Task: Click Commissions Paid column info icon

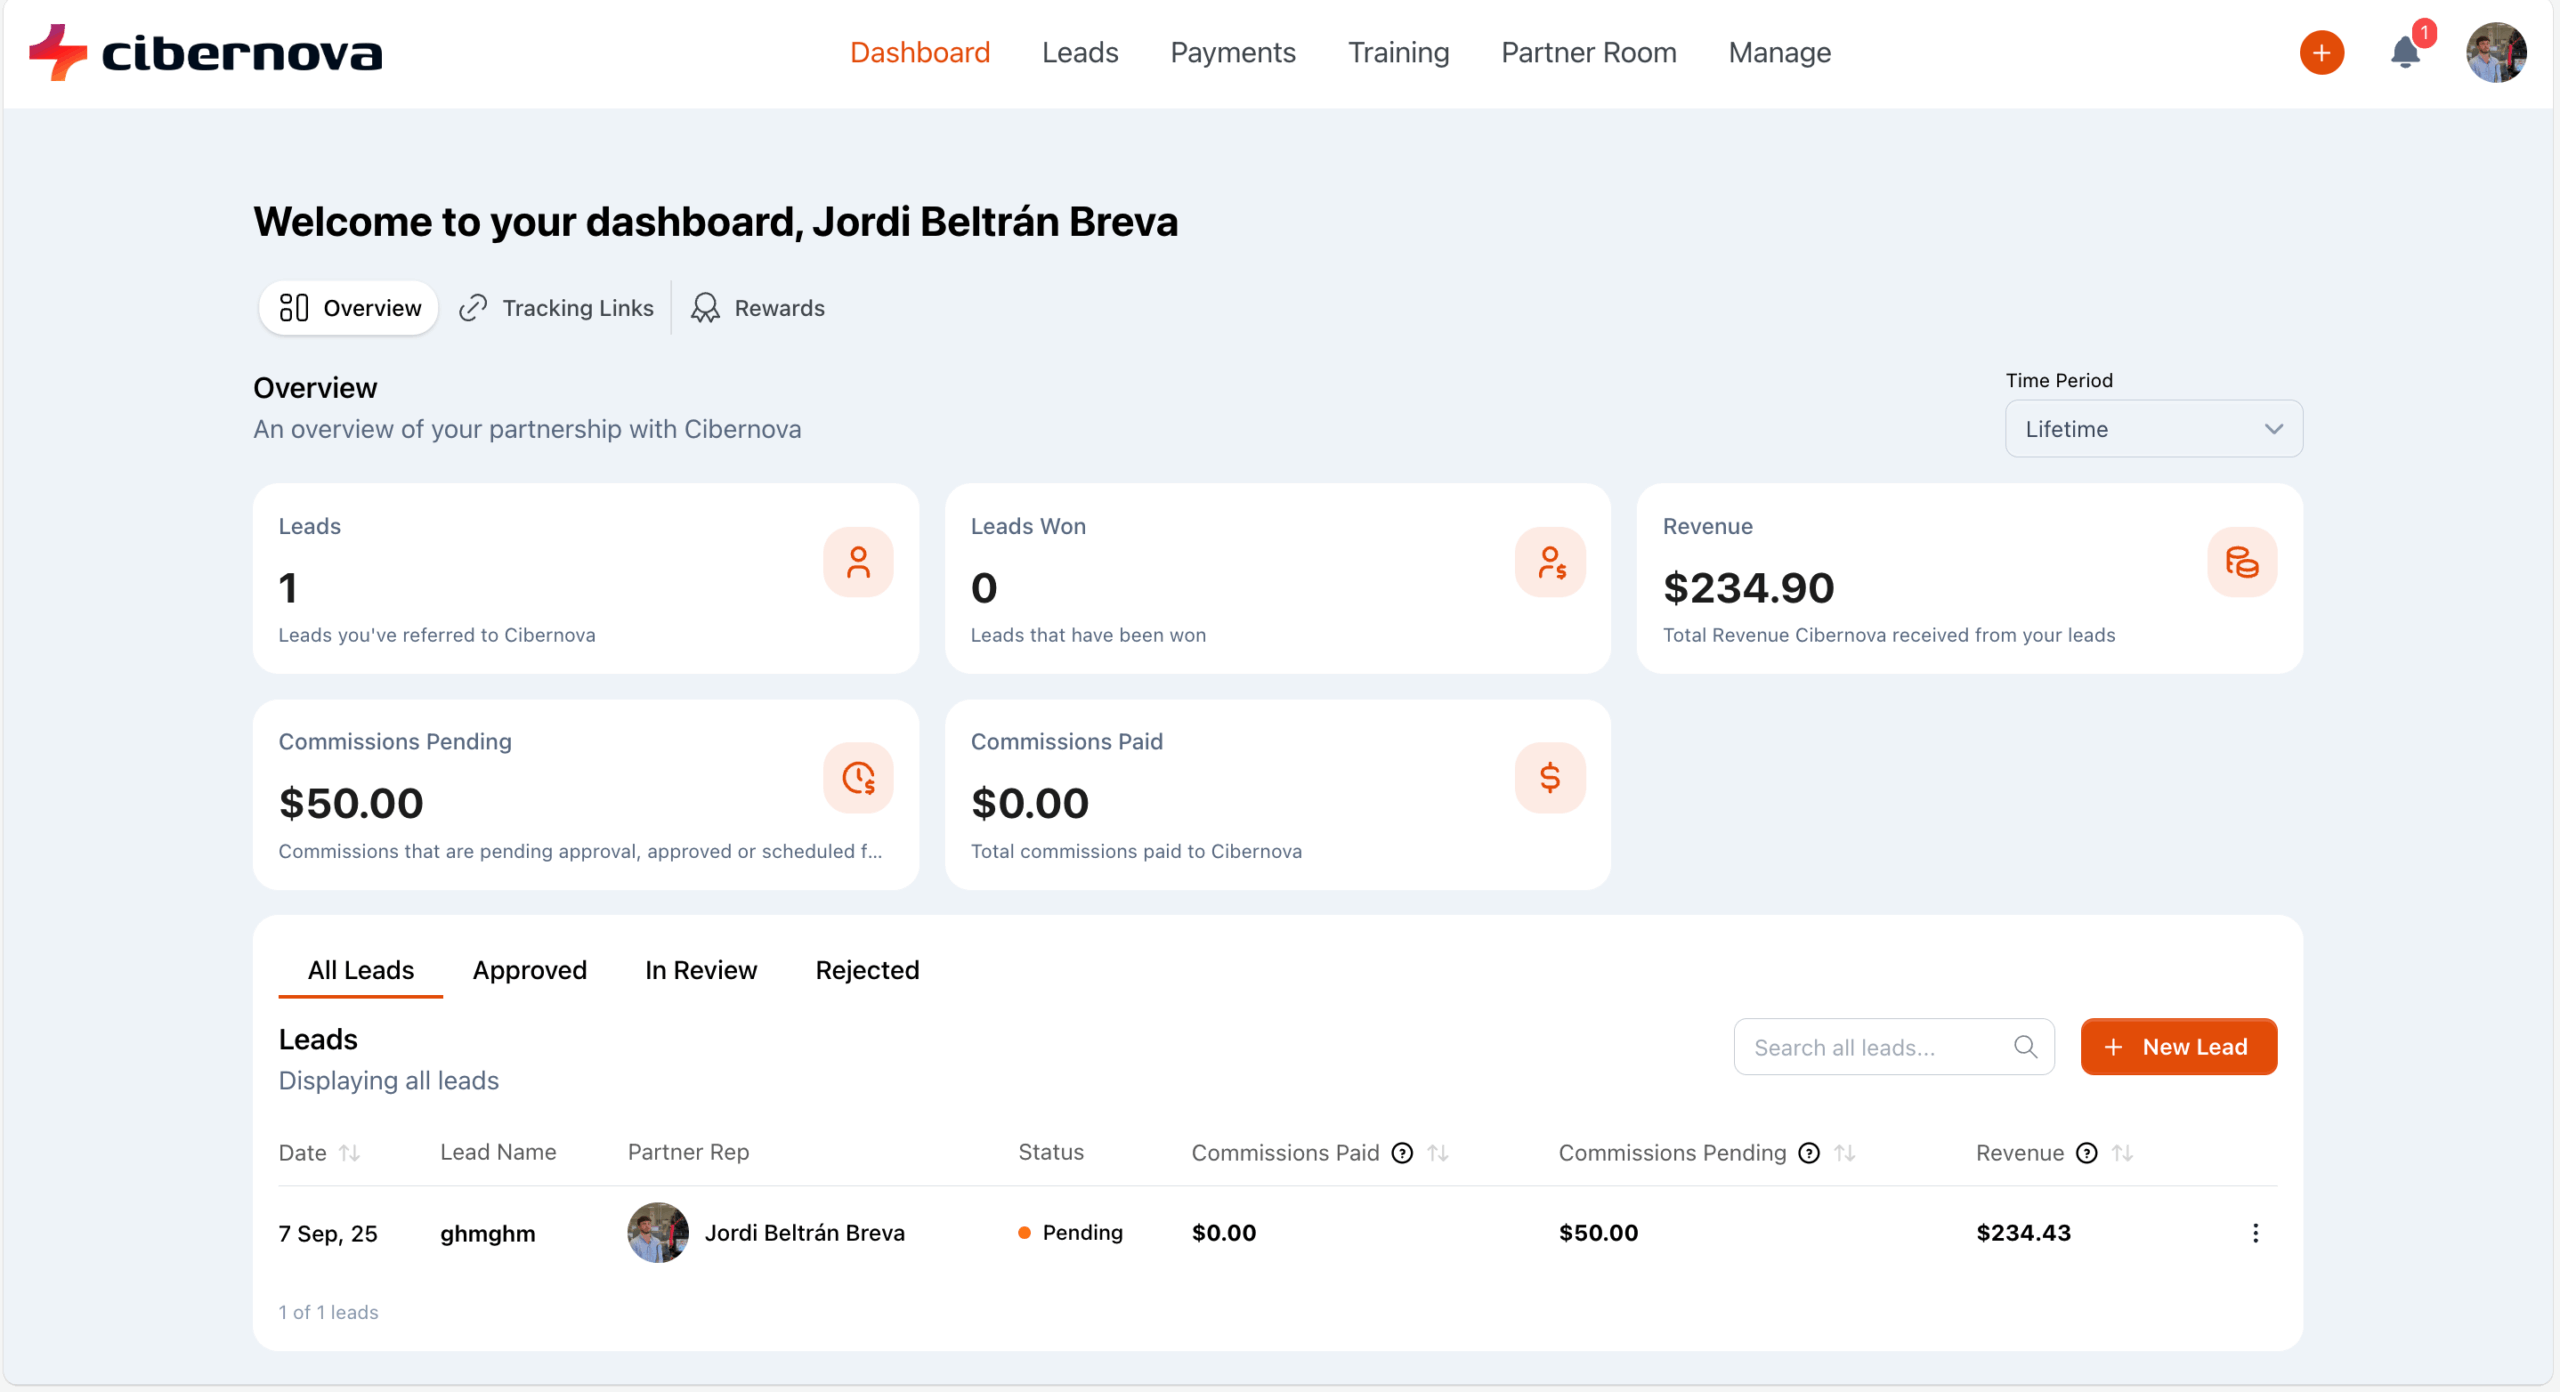Action: [x=1403, y=1153]
